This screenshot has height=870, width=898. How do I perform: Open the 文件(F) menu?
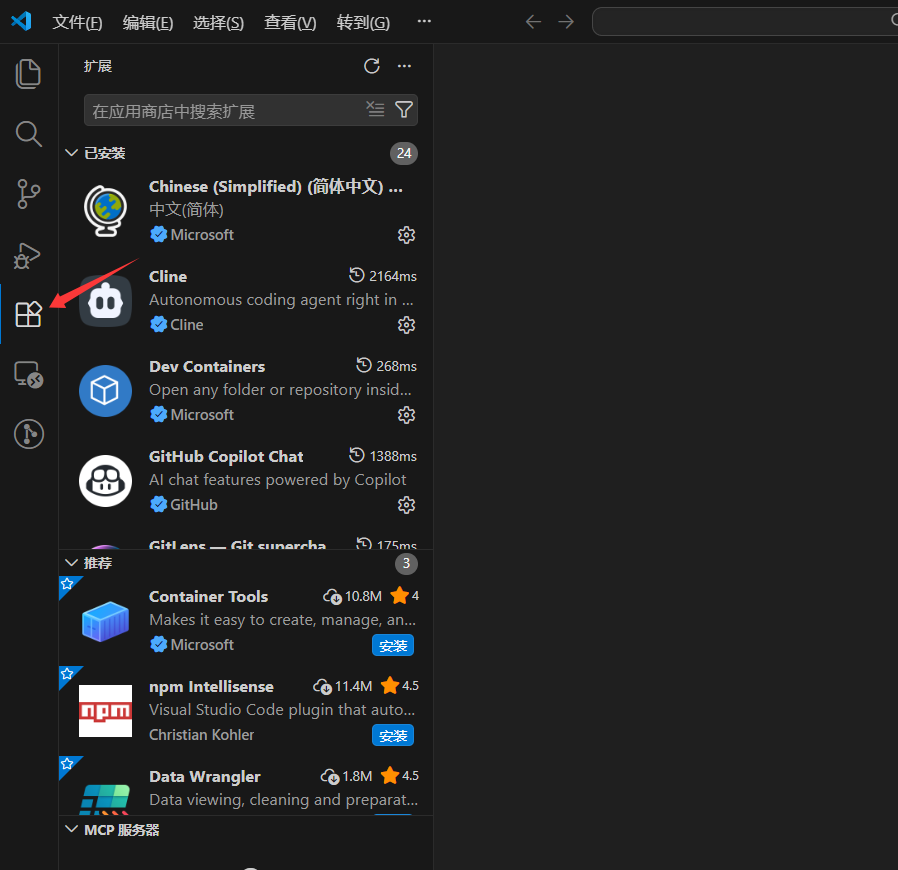click(x=77, y=22)
